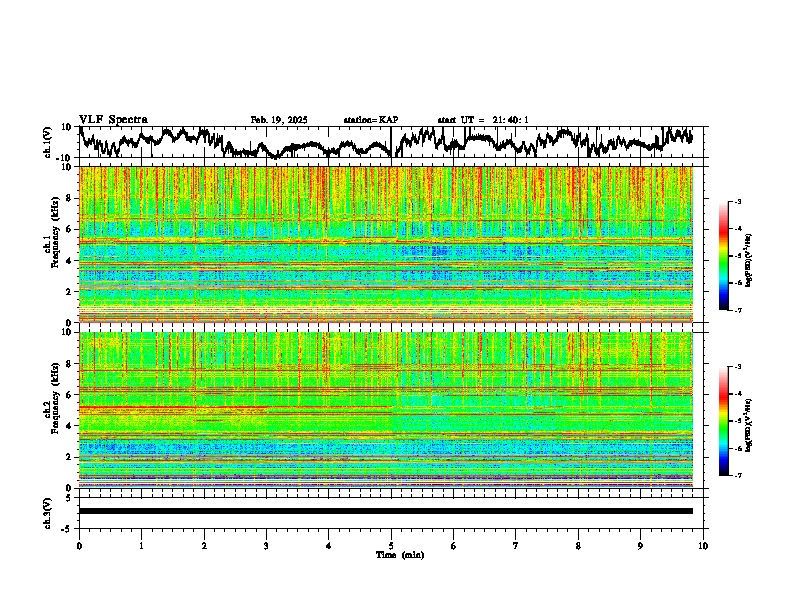Click time axis tick label "4"
The height and width of the screenshot is (612, 792).
[x=329, y=546]
